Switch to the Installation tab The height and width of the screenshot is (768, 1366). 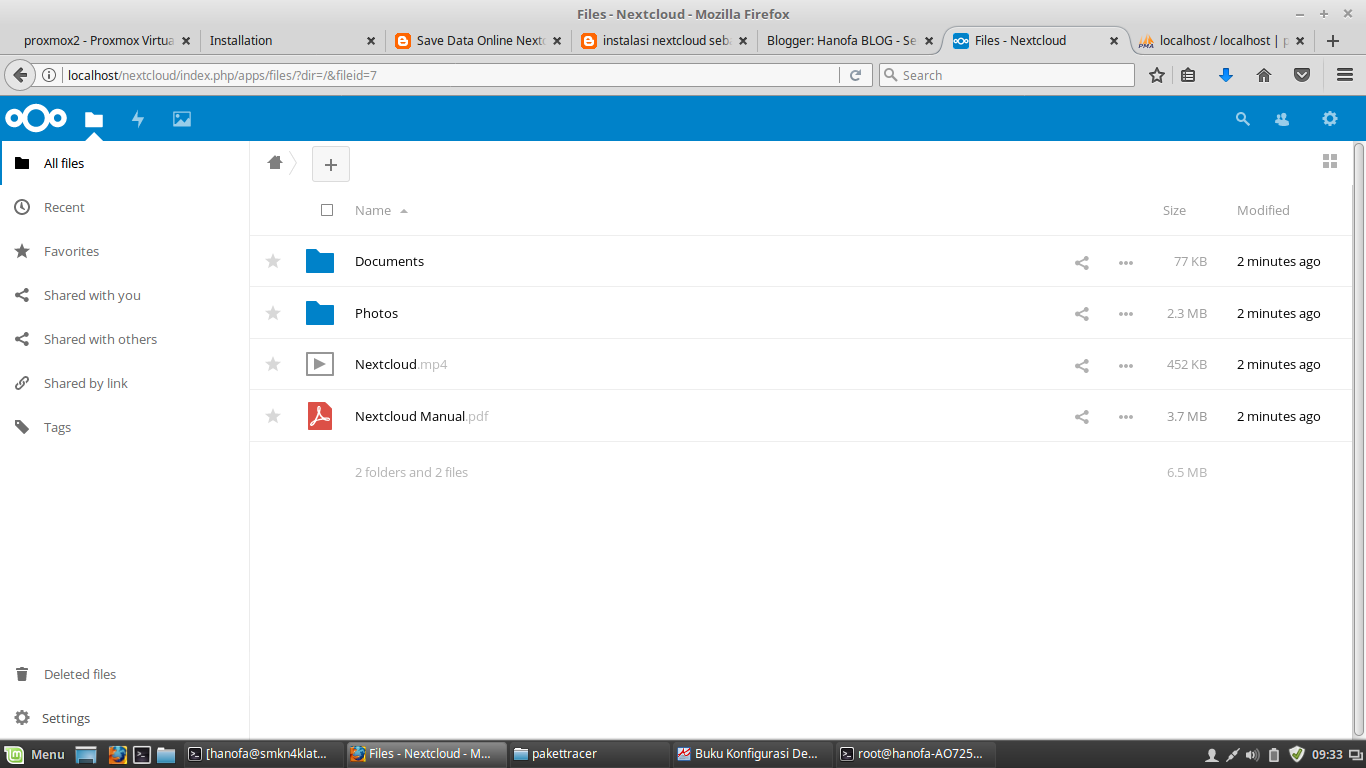tap(291, 41)
